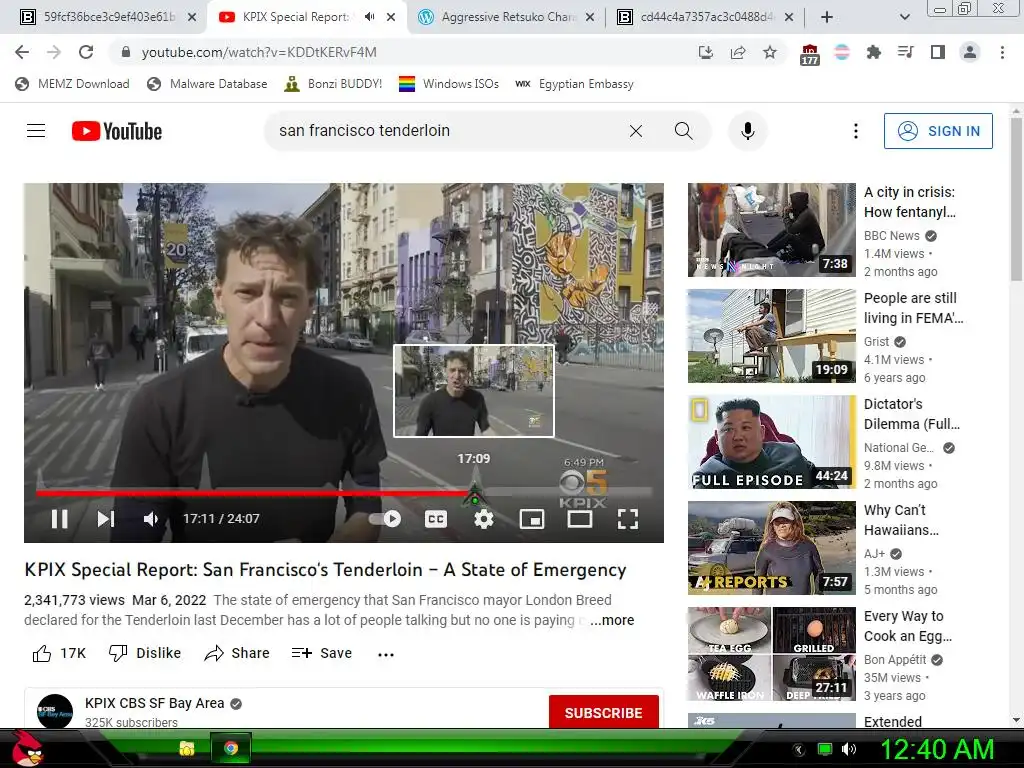This screenshot has width=1024, height=768.
Task: Seek on the red video progress bar
Action: pos(255,493)
